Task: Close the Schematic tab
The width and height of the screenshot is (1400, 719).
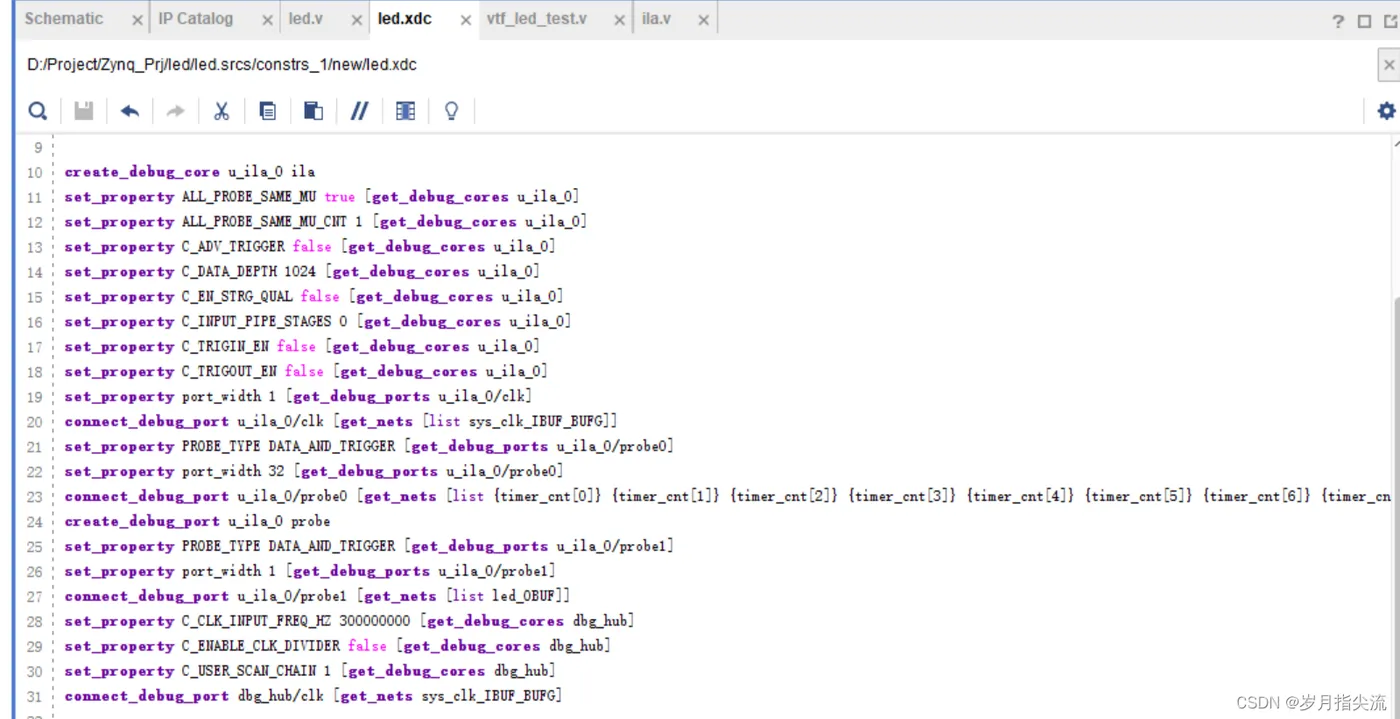Action: (x=137, y=21)
